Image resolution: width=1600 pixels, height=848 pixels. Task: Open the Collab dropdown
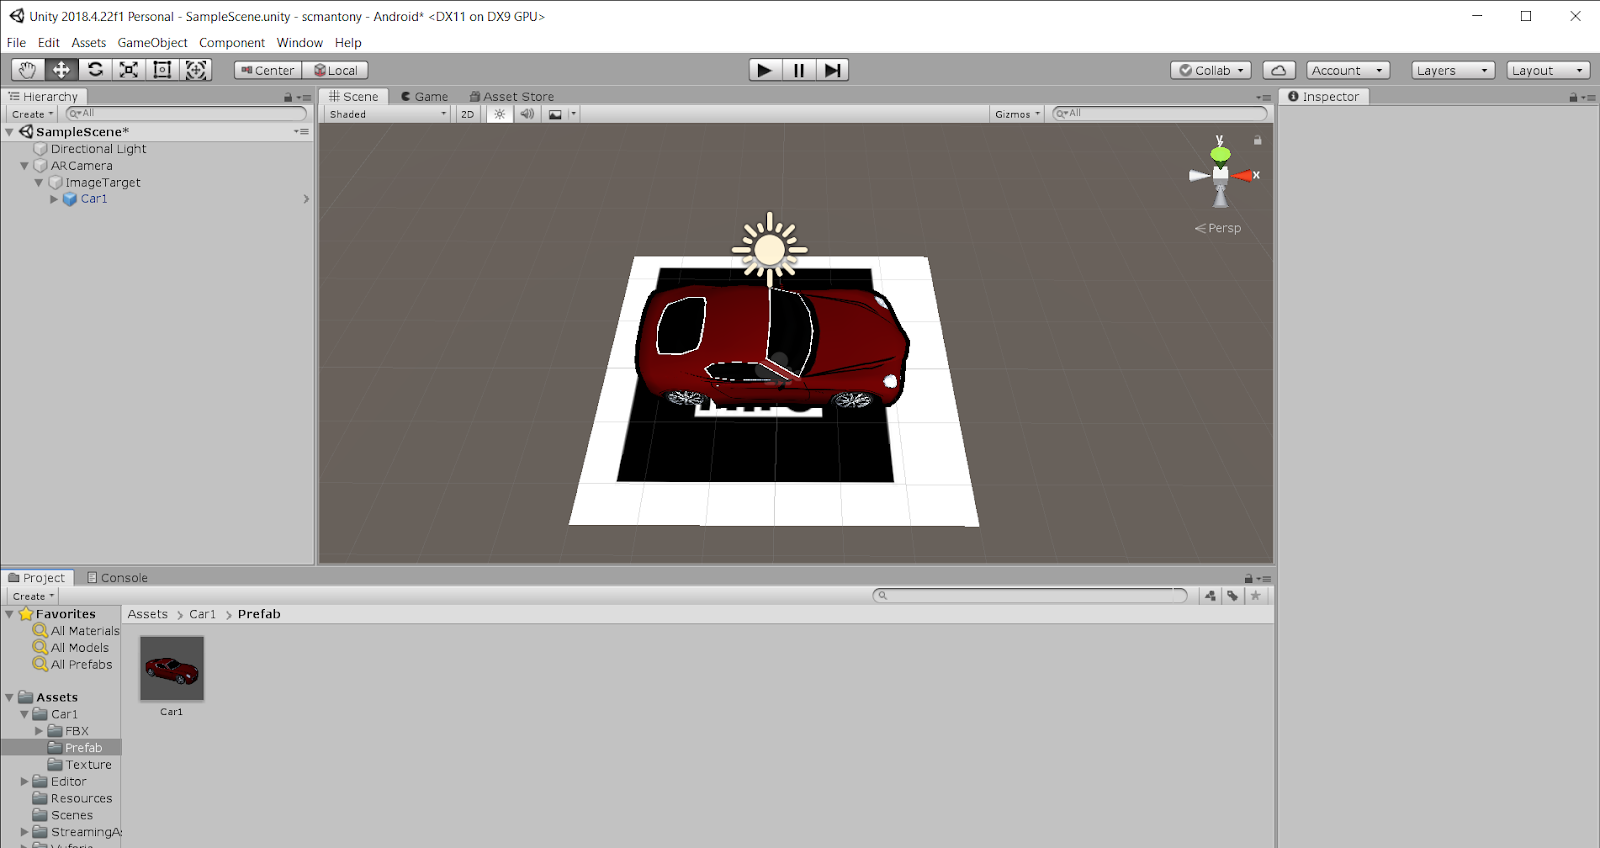click(x=1211, y=70)
